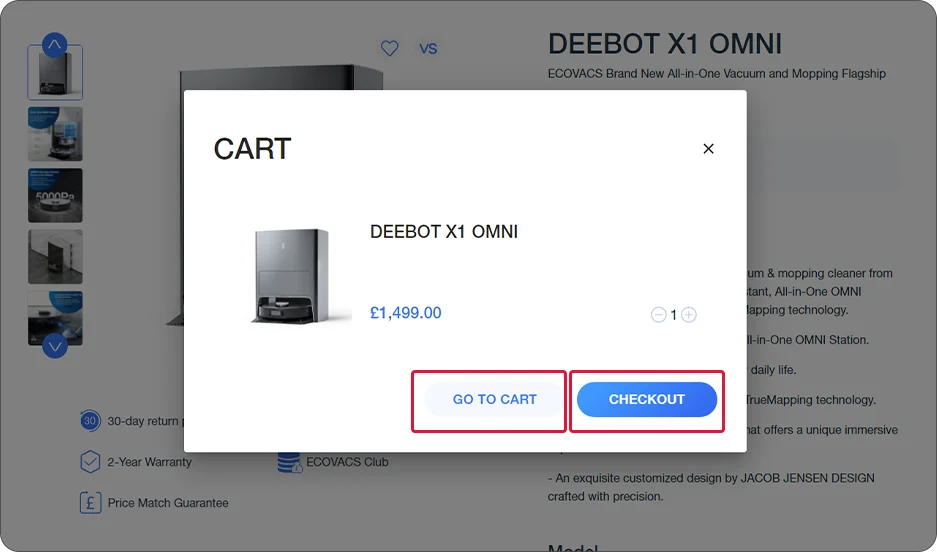937x552 pixels.
Task: Show previous thumbnails with up arrow
Action: 54,45
